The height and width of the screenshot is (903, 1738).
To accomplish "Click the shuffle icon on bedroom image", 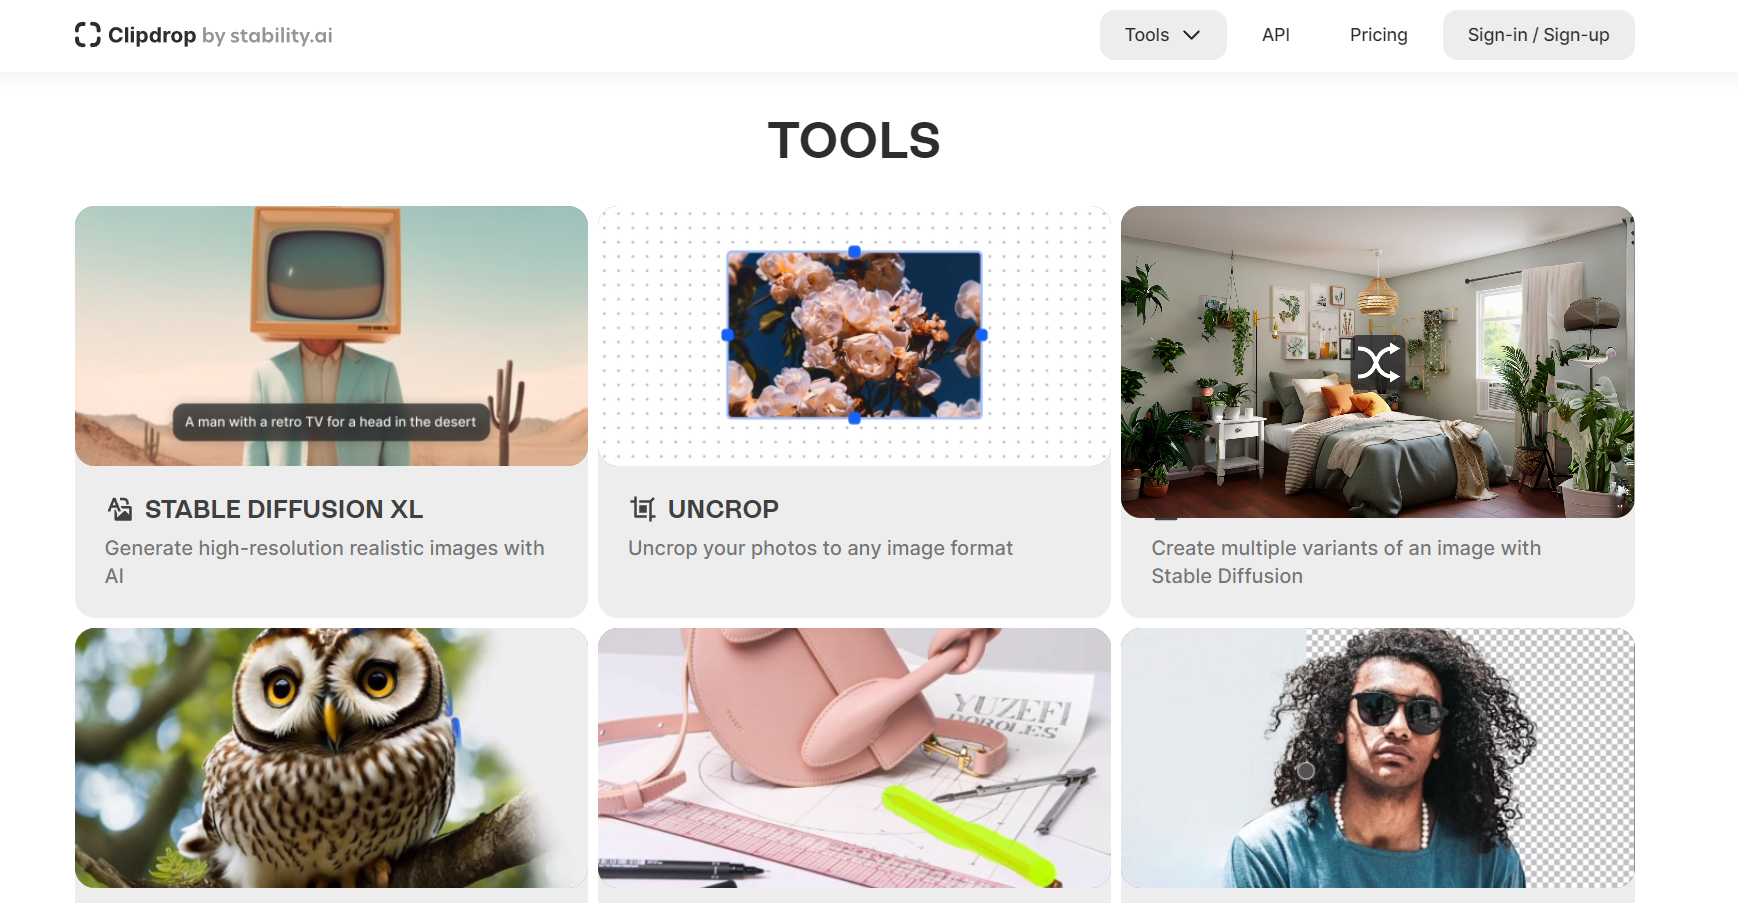I will [x=1378, y=363].
